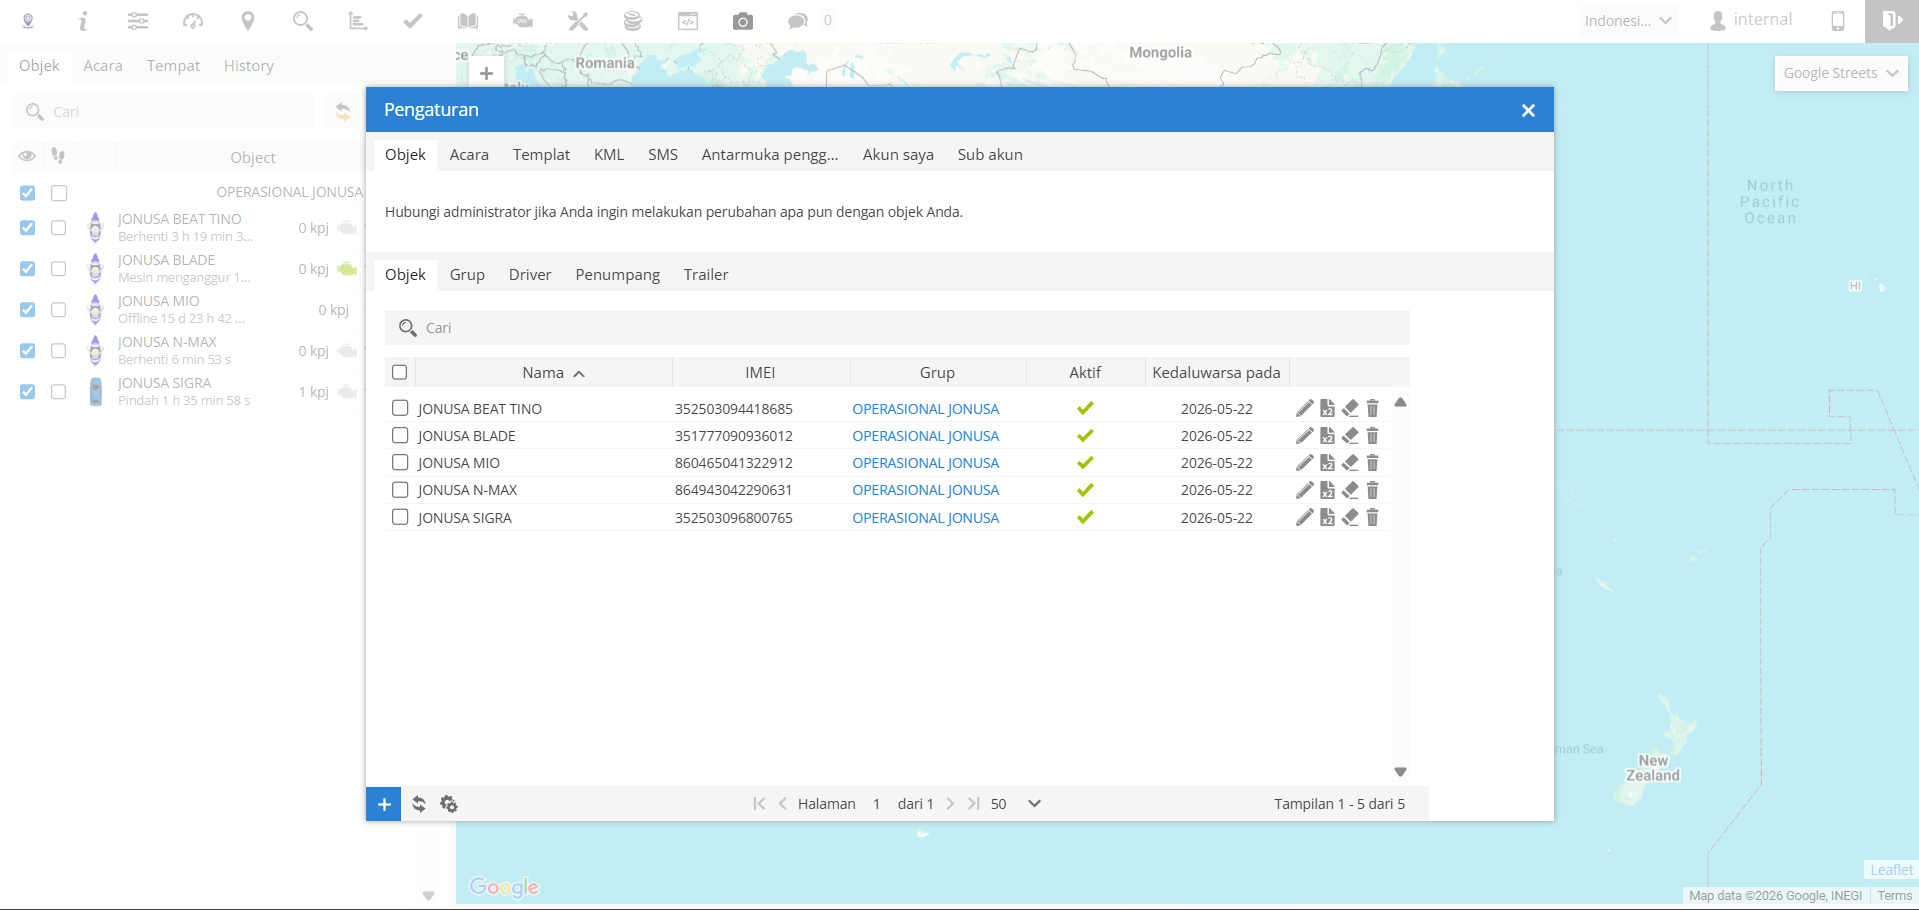Open the chat bubble icon
Screen dimensions: 1919x910
click(797, 21)
